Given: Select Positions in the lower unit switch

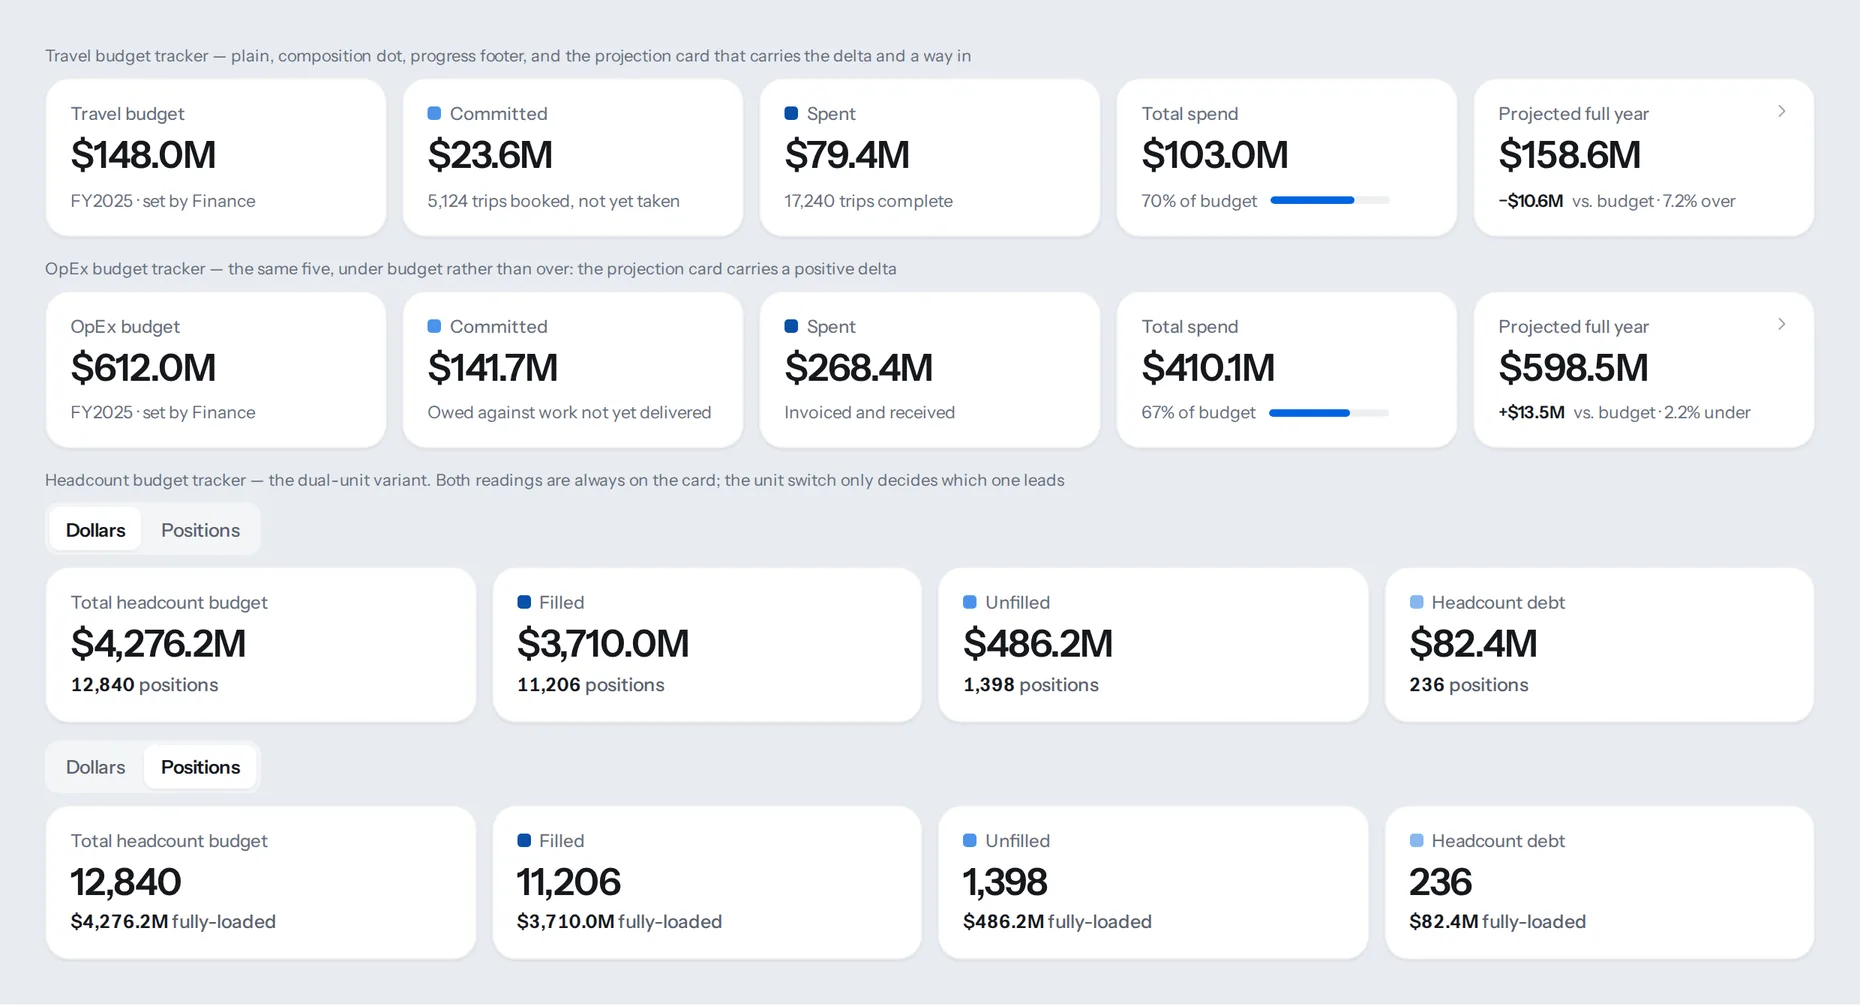Looking at the screenshot, I should click(x=200, y=767).
